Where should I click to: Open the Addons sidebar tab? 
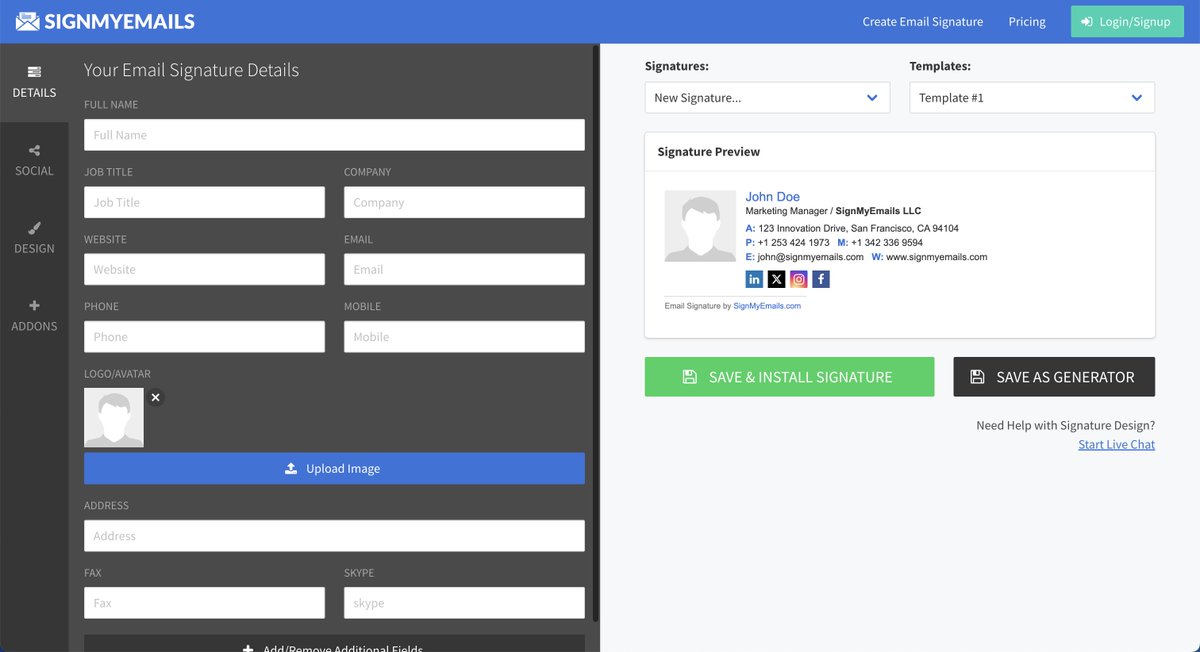tap(34, 316)
